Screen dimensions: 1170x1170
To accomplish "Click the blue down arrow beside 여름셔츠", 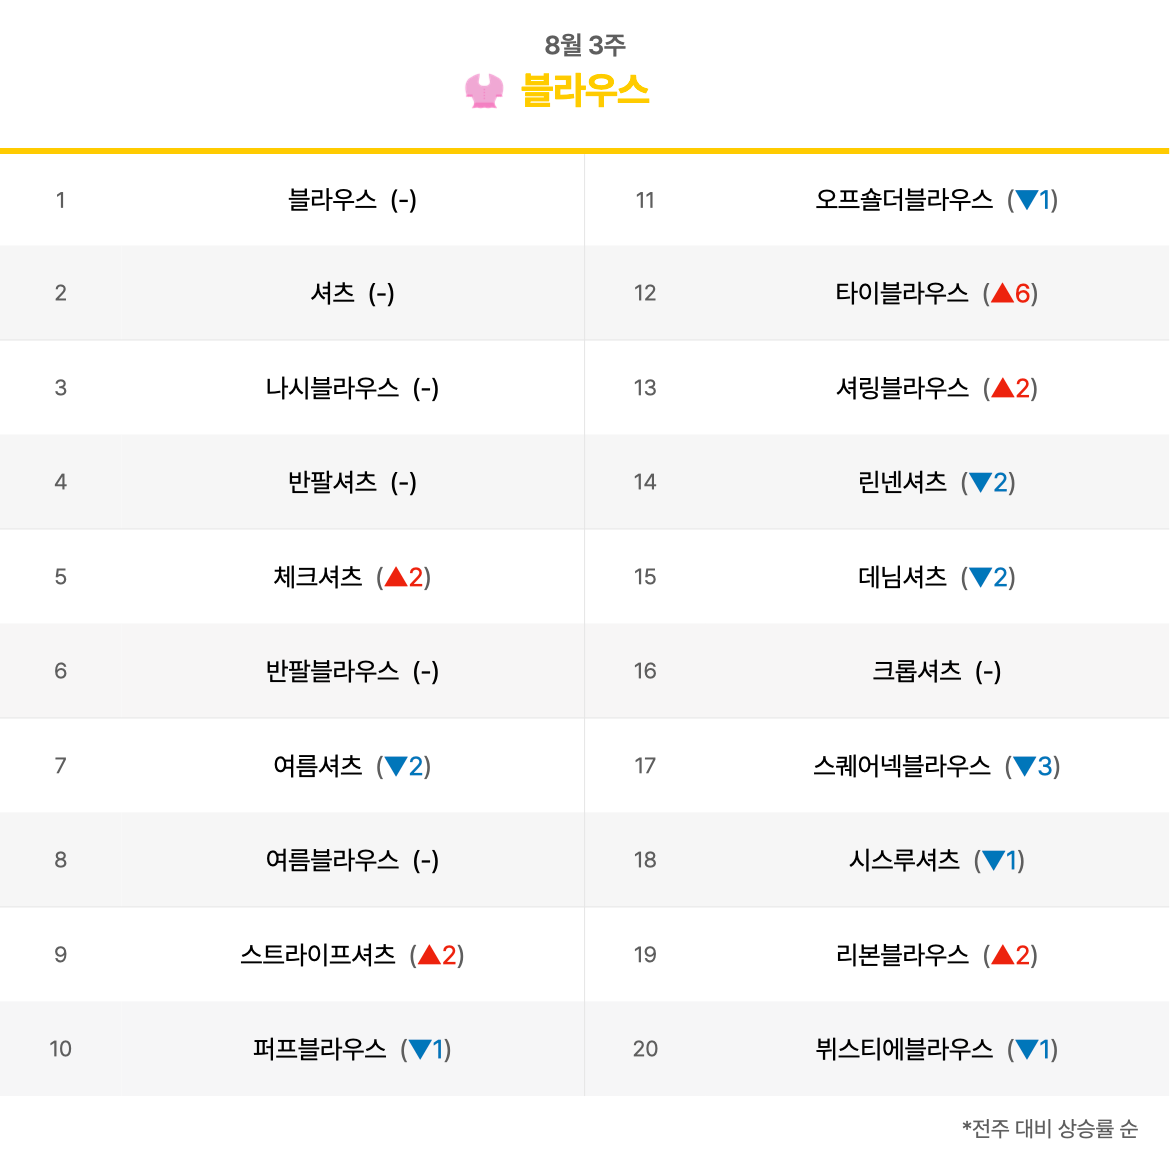I will [395, 766].
